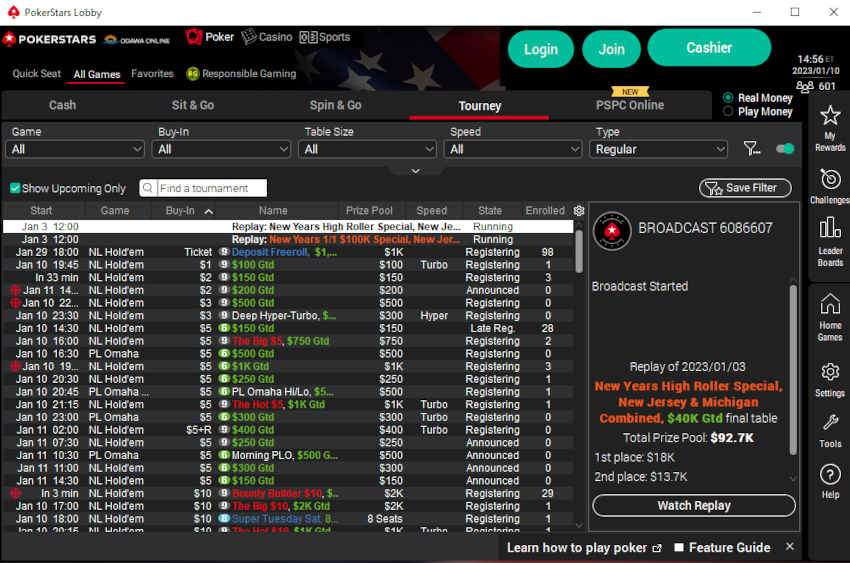This screenshot has height=563, width=850.
Task: Click the Poker cards icon
Action: pos(193,37)
